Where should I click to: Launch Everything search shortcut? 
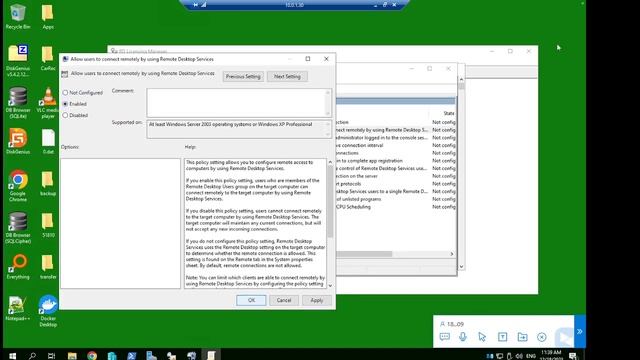[18, 267]
